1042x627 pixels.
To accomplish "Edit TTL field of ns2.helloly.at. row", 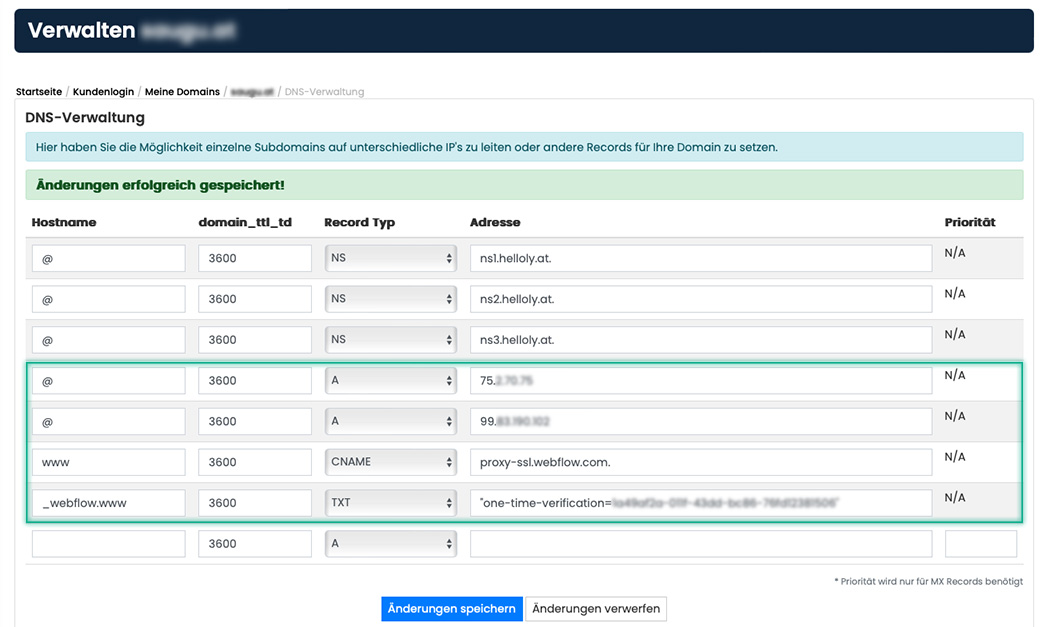I will point(255,299).
